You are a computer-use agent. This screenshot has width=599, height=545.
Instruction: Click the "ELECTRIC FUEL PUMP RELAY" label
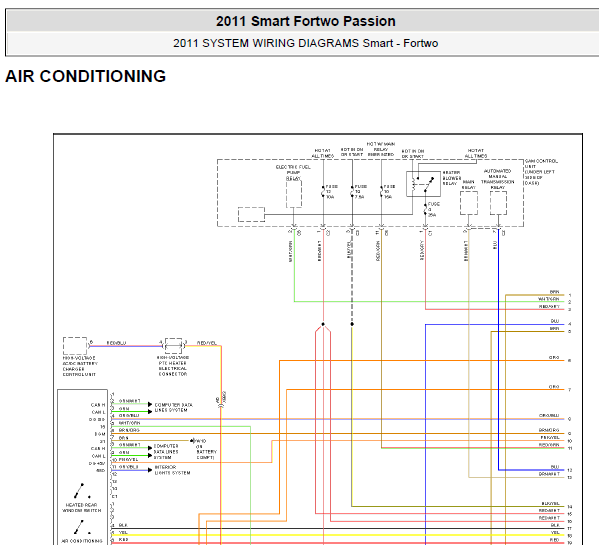pyautogui.click(x=293, y=173)
